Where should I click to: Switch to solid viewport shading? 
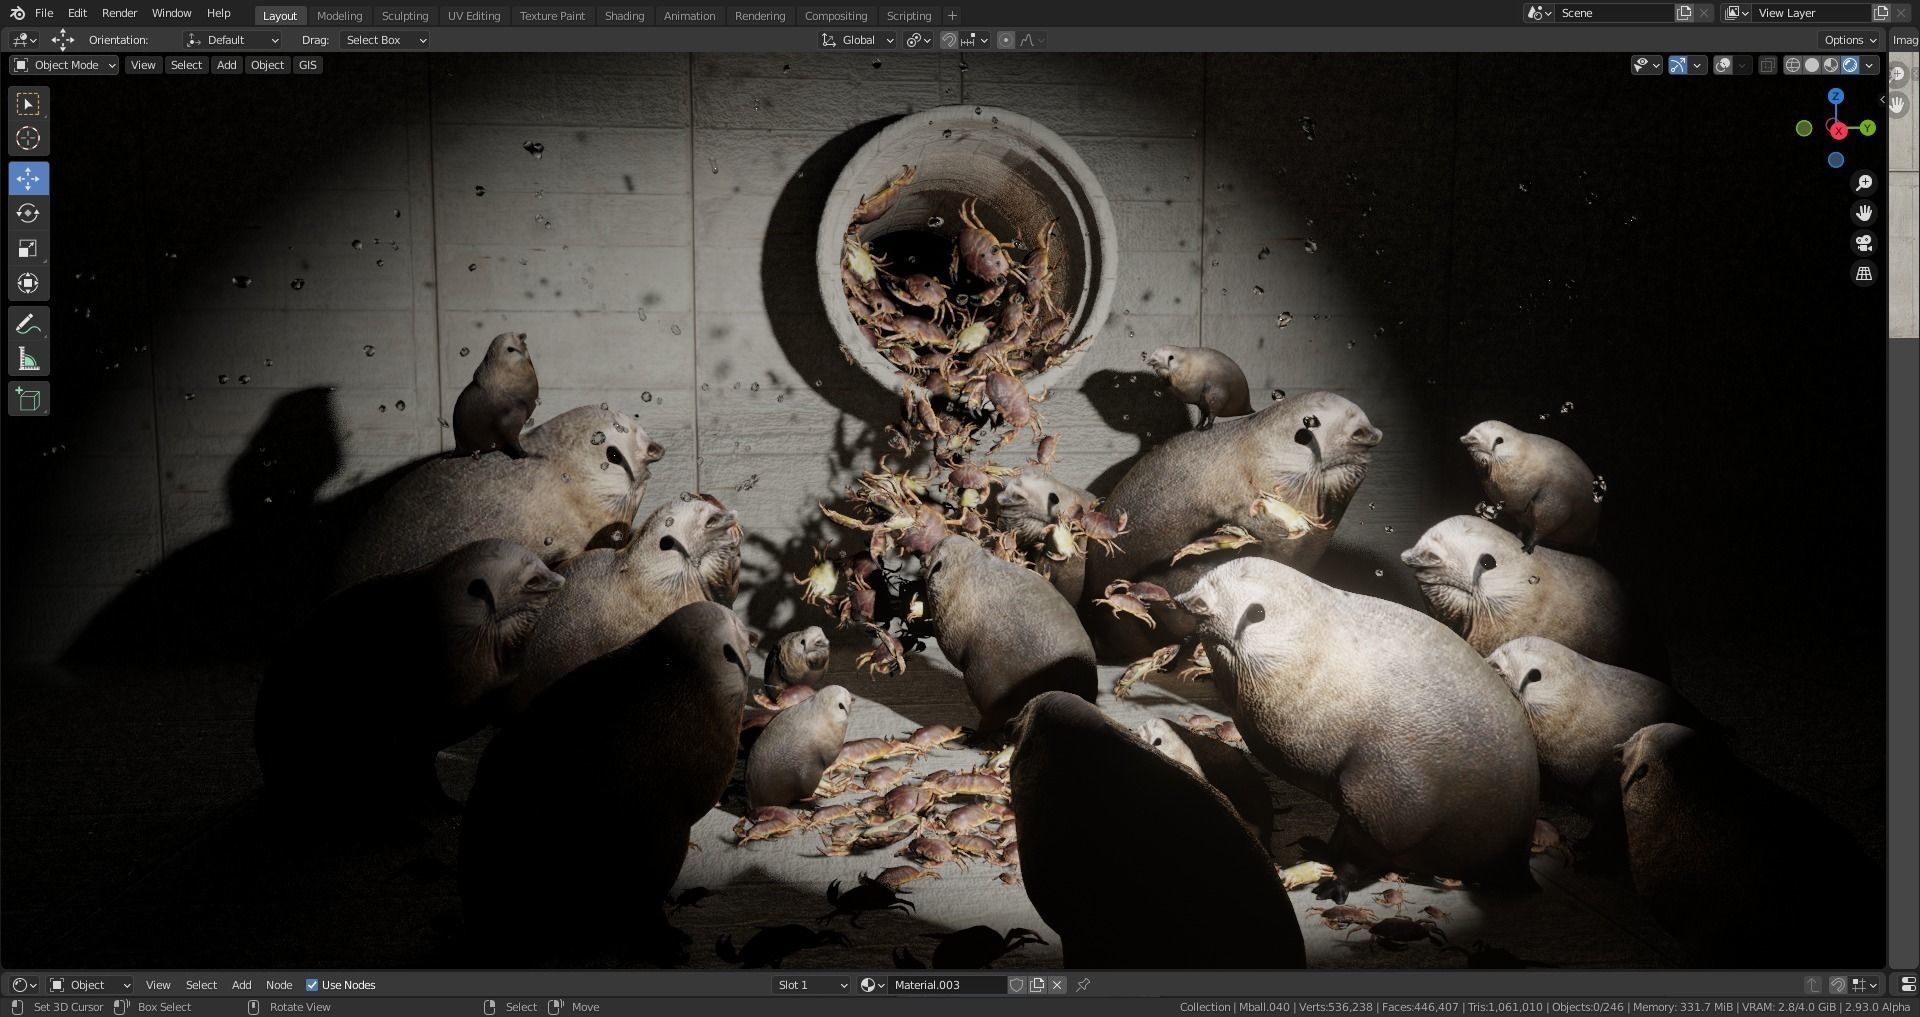point(1812,65)
